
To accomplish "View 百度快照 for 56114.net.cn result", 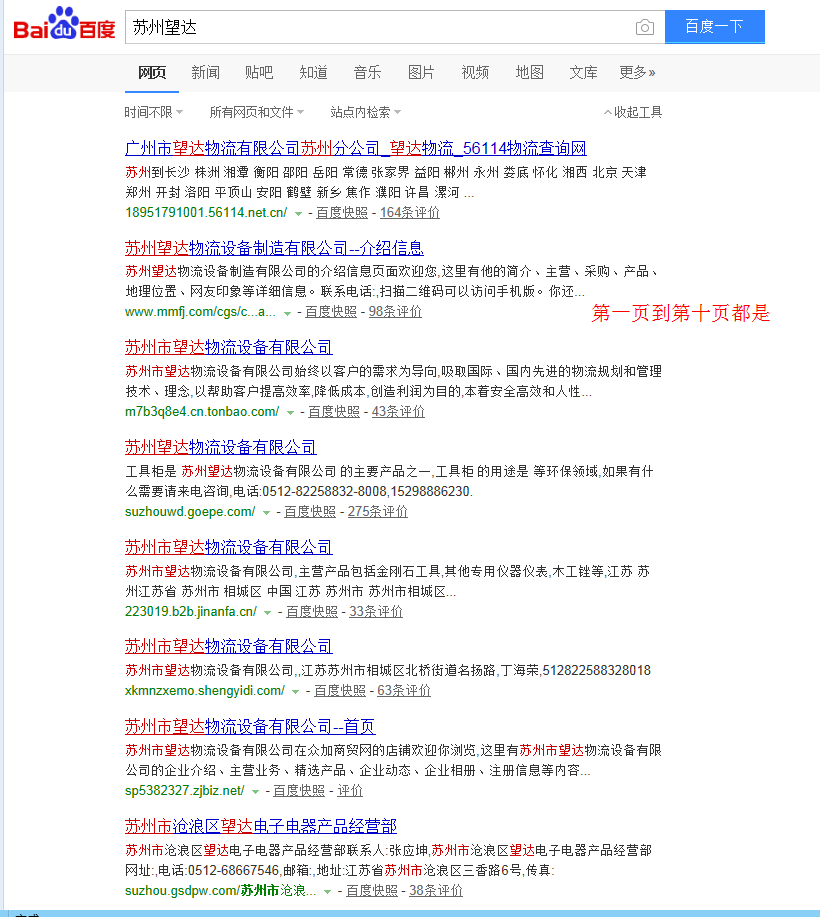I will click(x=342, y=213).
